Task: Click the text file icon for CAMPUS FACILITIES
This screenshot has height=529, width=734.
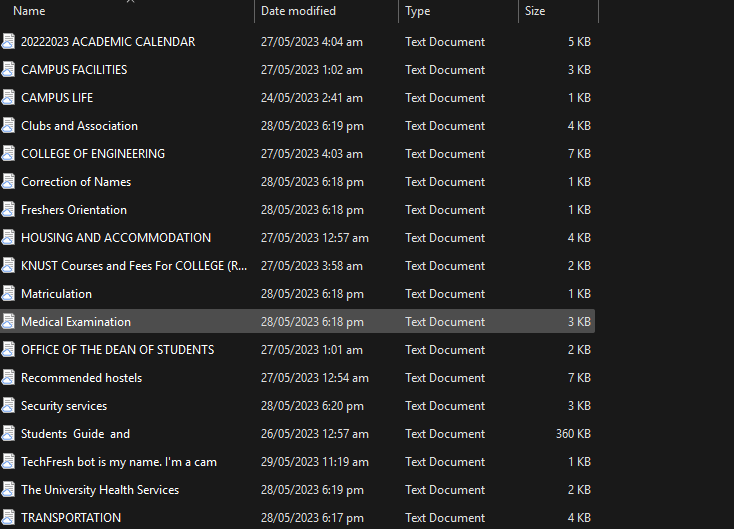Action: (x=9, y=70)
